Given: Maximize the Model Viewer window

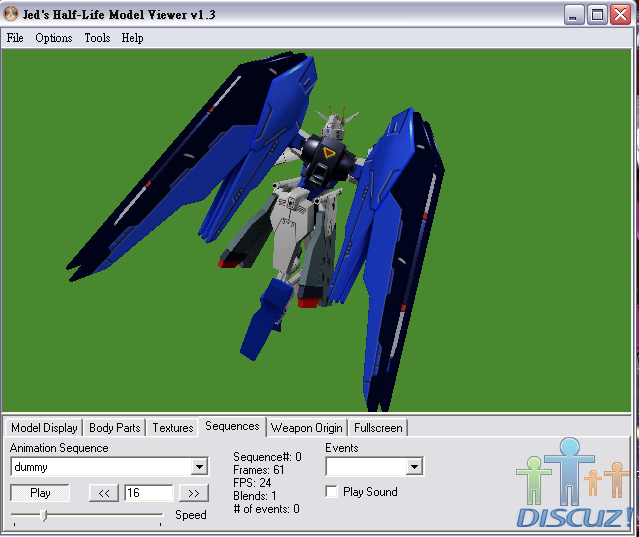Looking at the screenshot, I should 597,15.
